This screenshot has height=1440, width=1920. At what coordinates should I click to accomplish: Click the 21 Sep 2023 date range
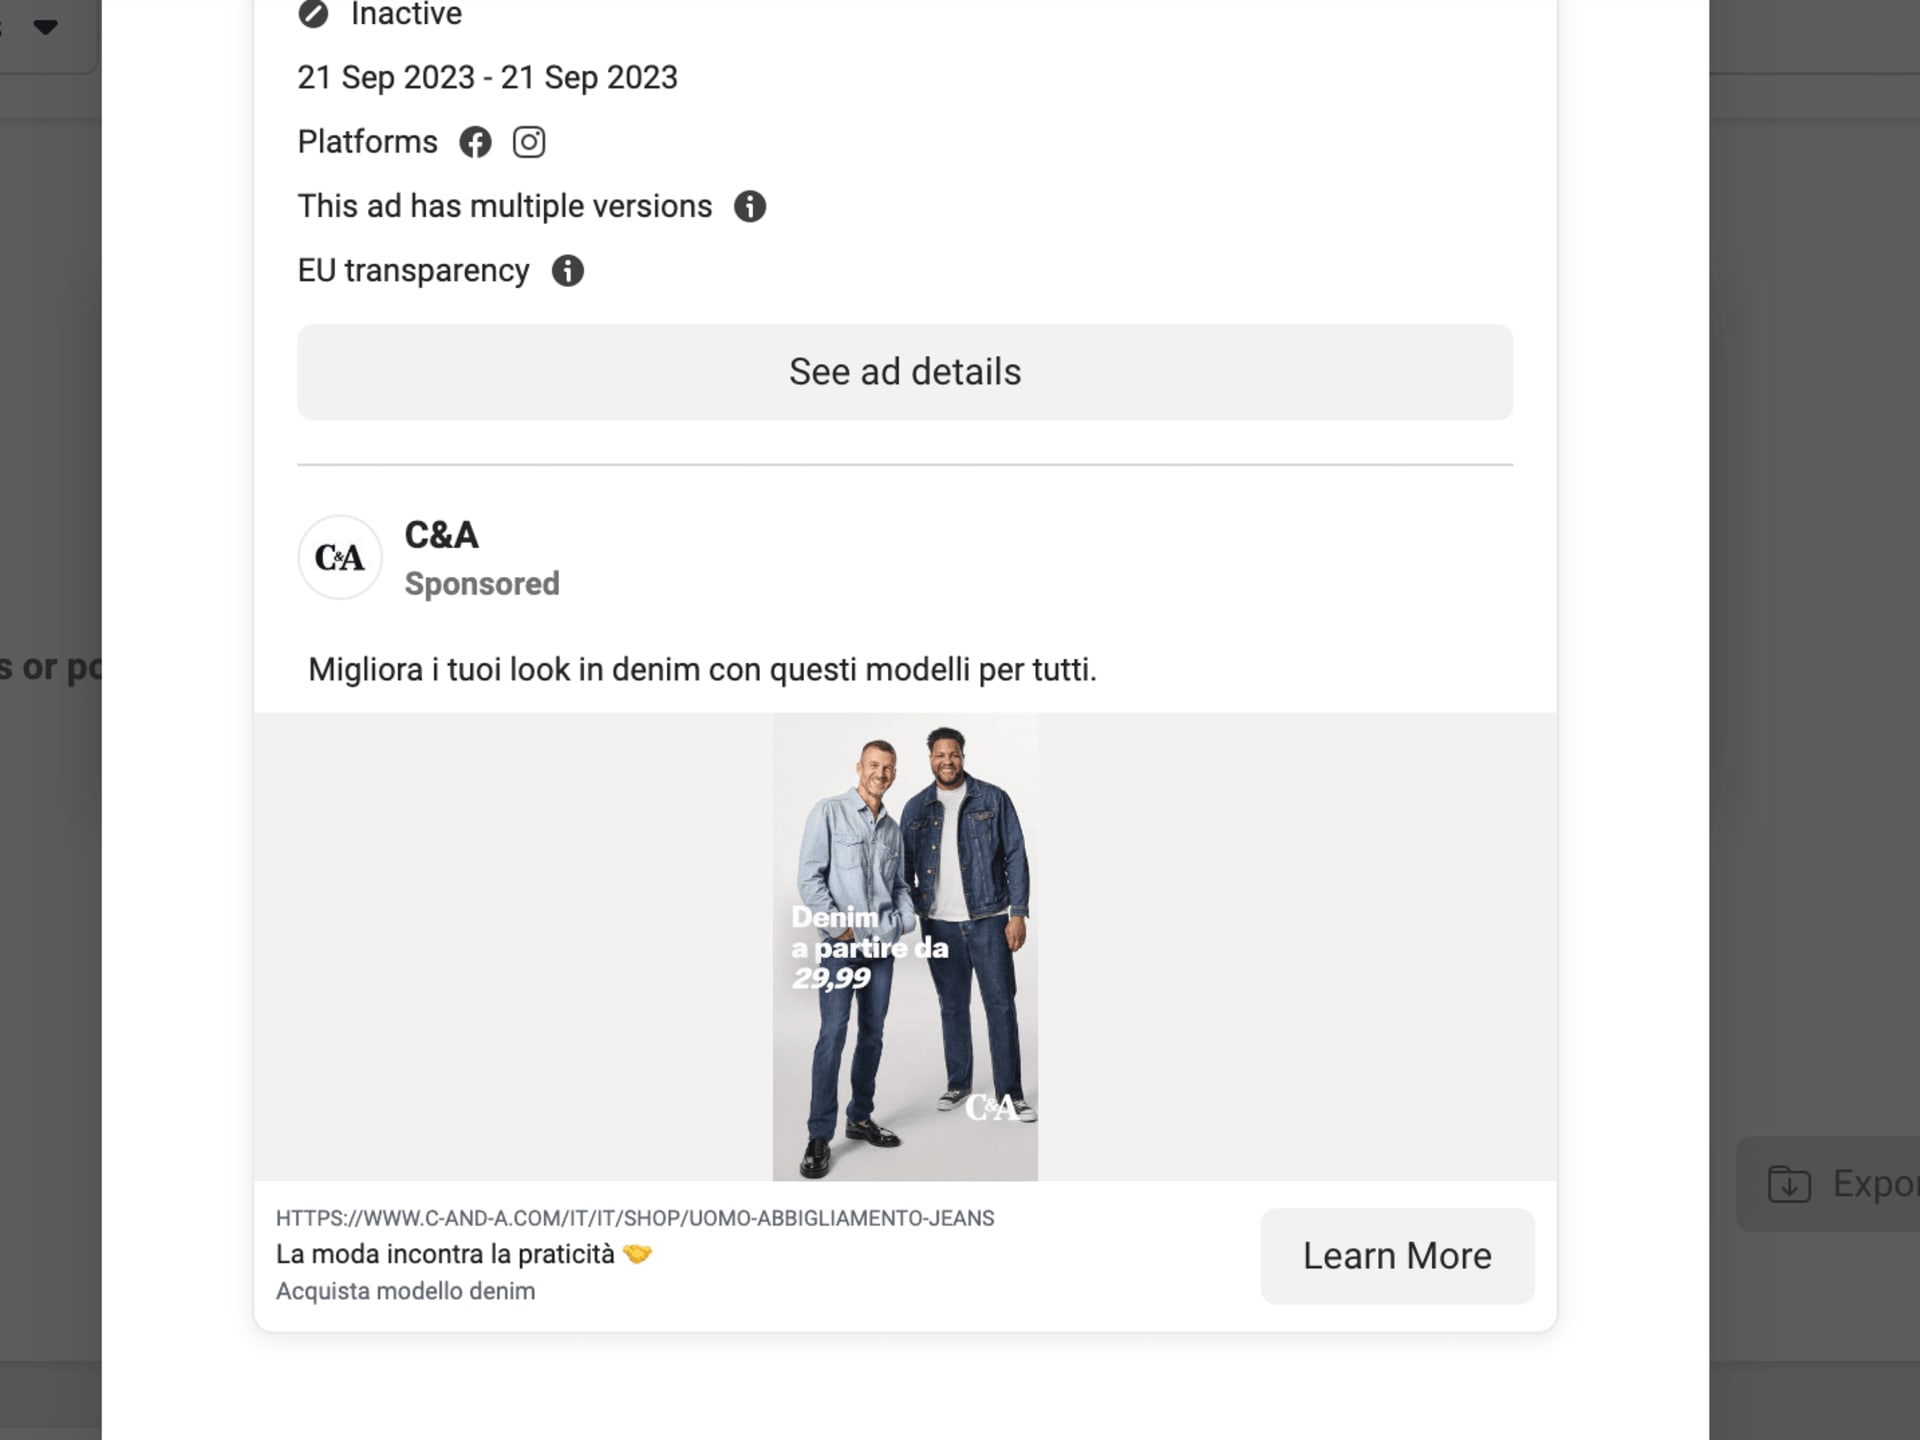(487, 77)
